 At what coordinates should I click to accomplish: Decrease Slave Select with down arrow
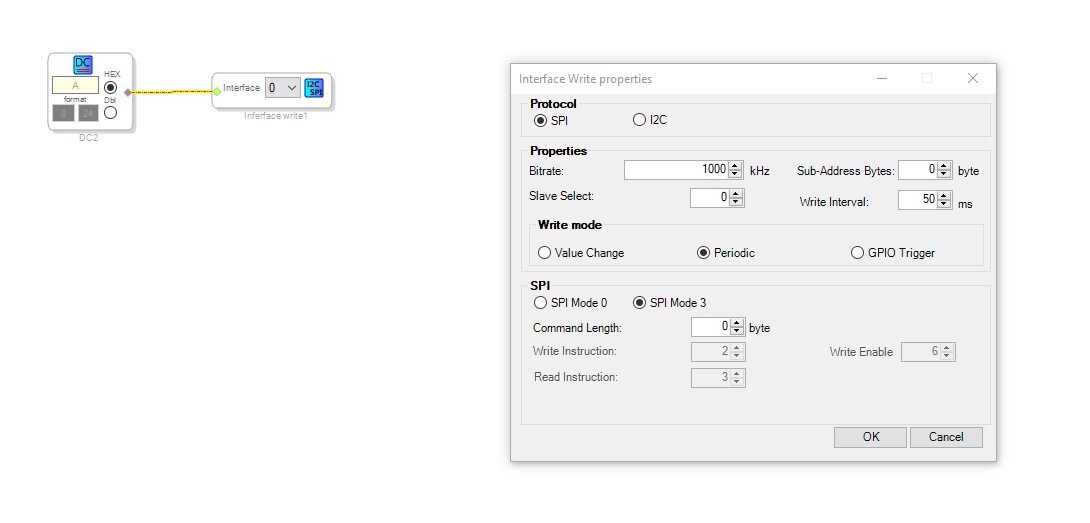click(x=736, y=202)
